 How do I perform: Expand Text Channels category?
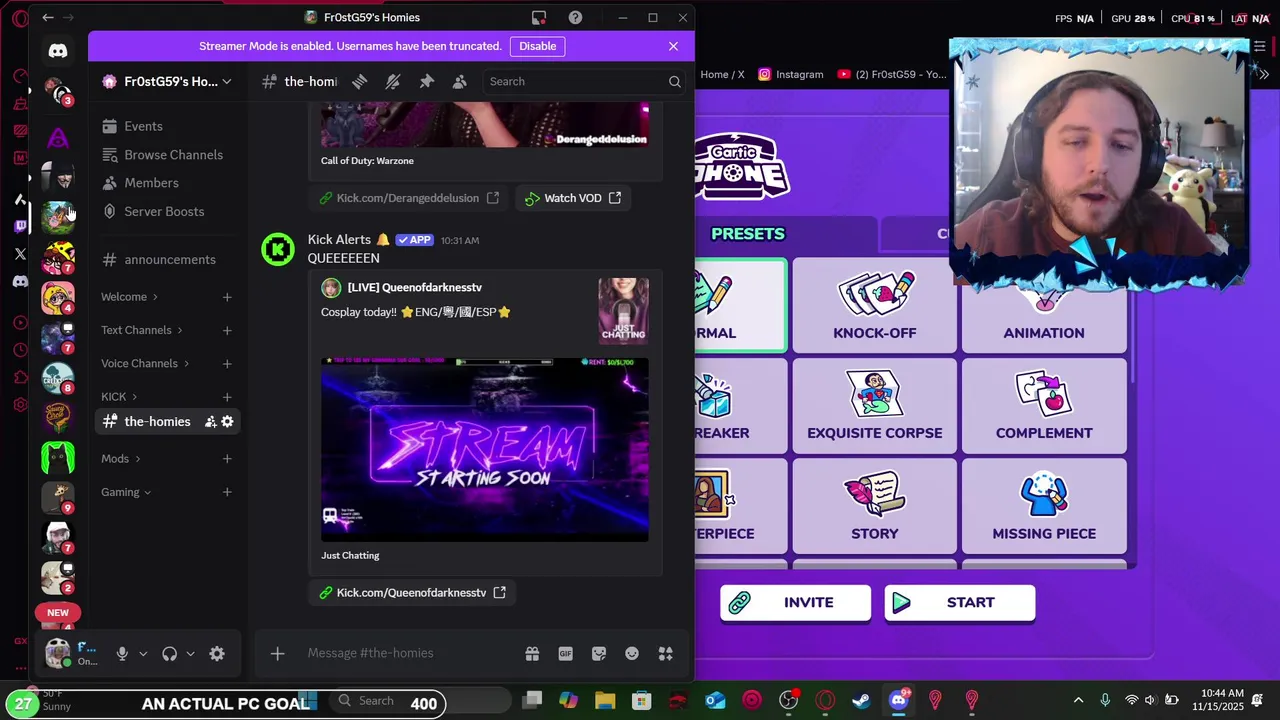(x=142, y=330)
